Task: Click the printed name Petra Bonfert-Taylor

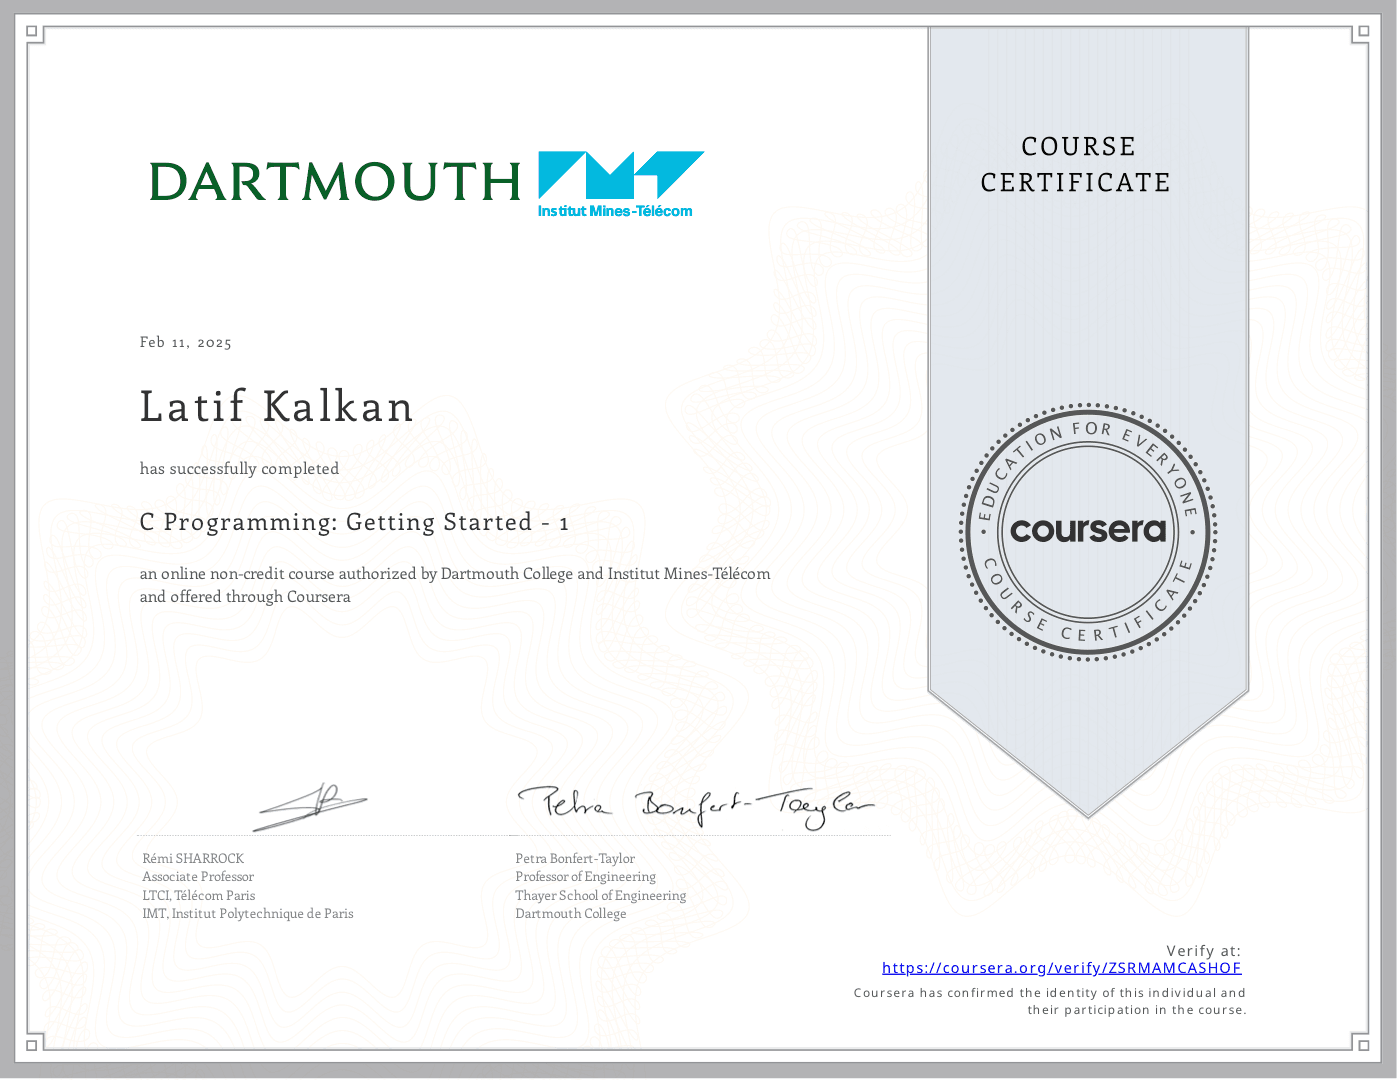Action: (x=575, y=859)
